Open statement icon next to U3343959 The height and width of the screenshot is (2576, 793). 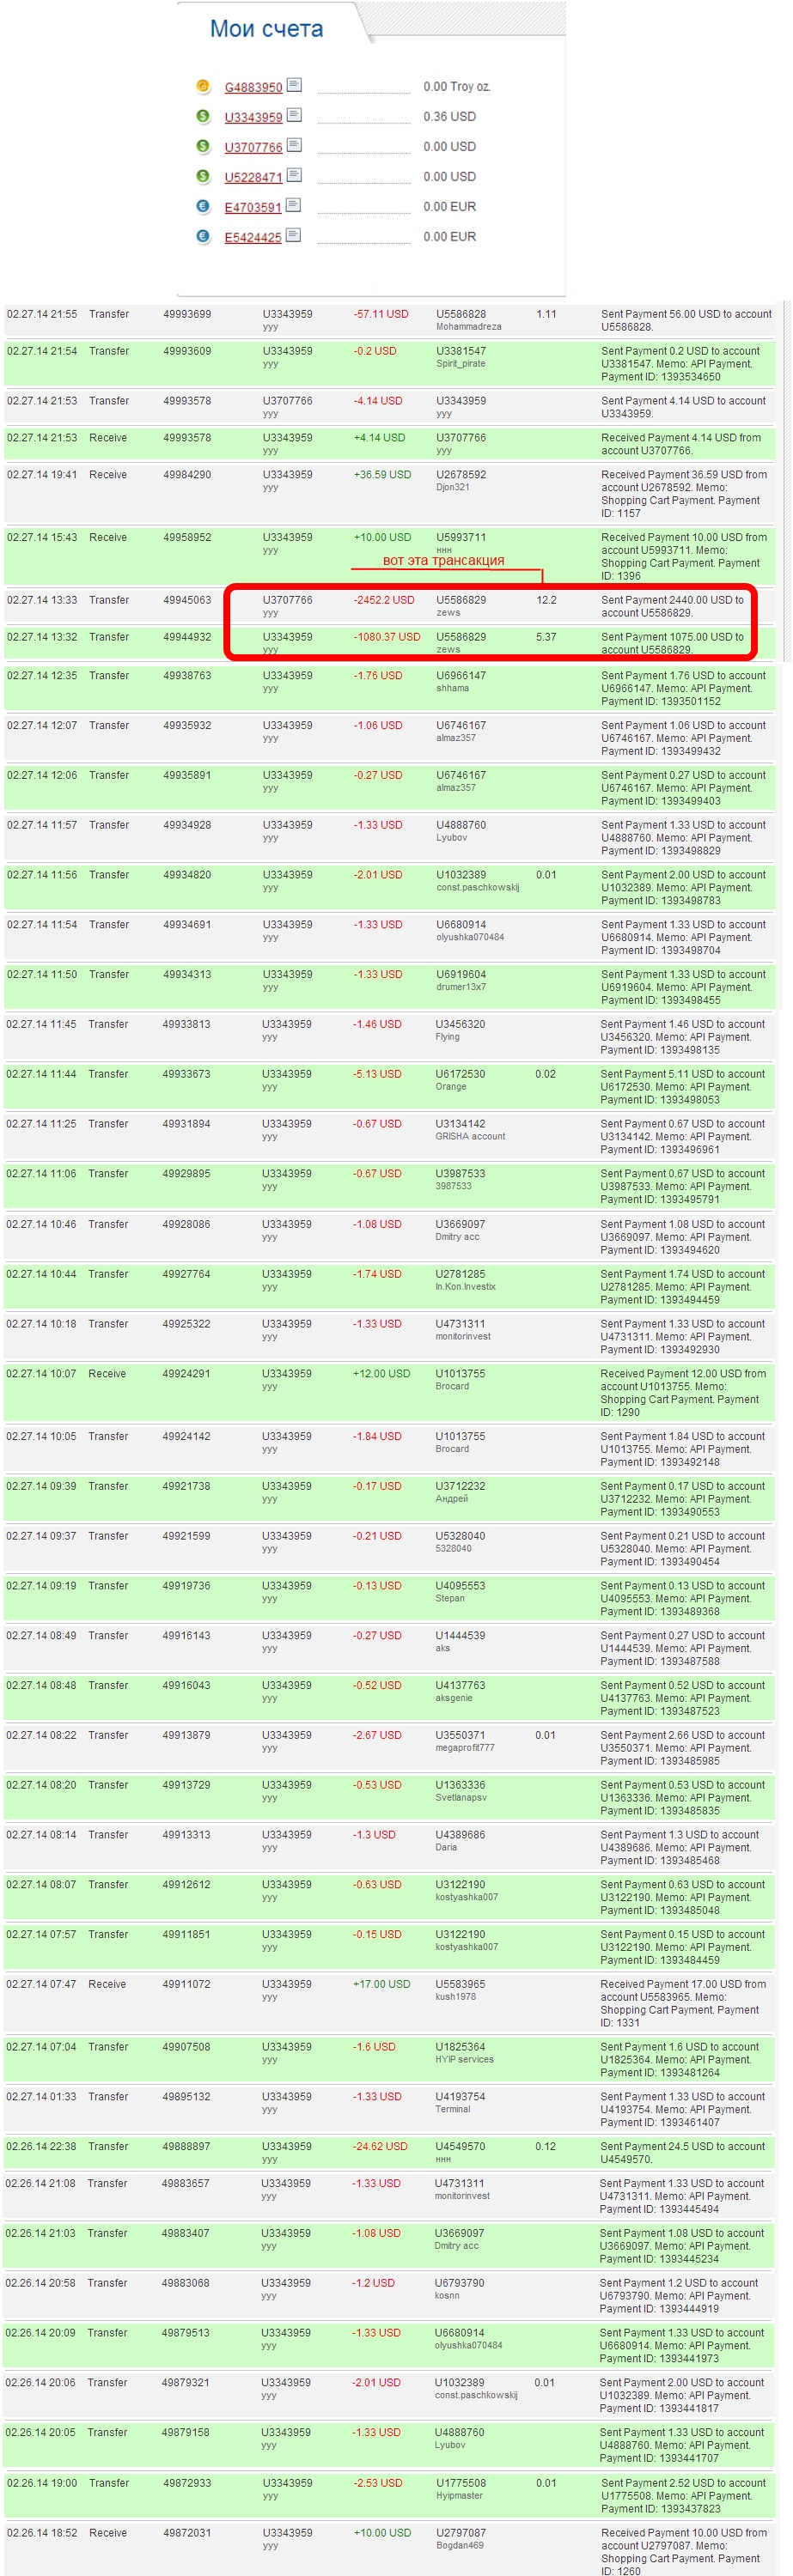[294, 115]
